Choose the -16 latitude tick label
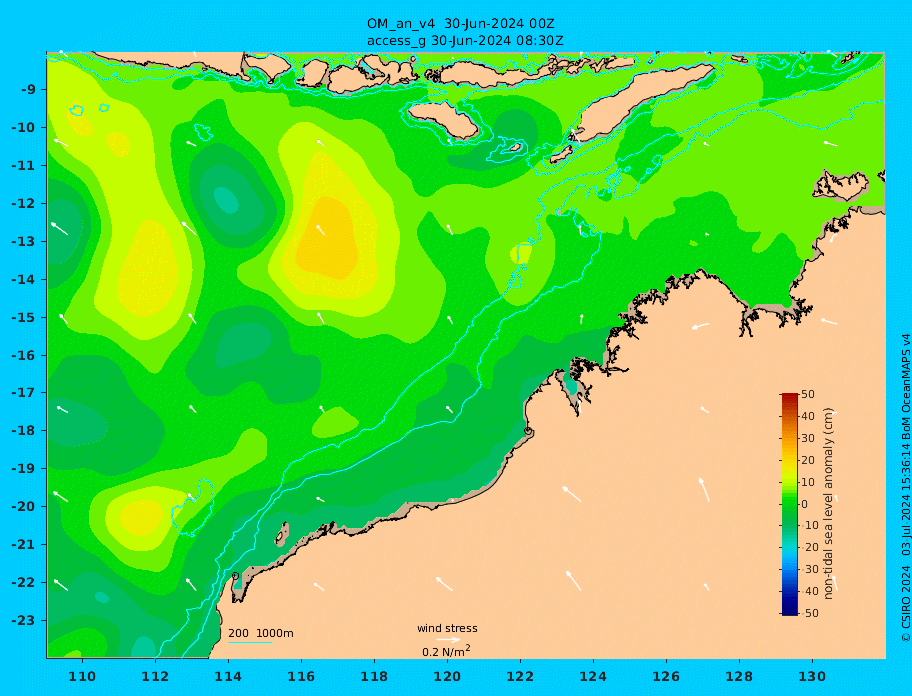This screenshot has height=696, width=912. tap(24, 355)
